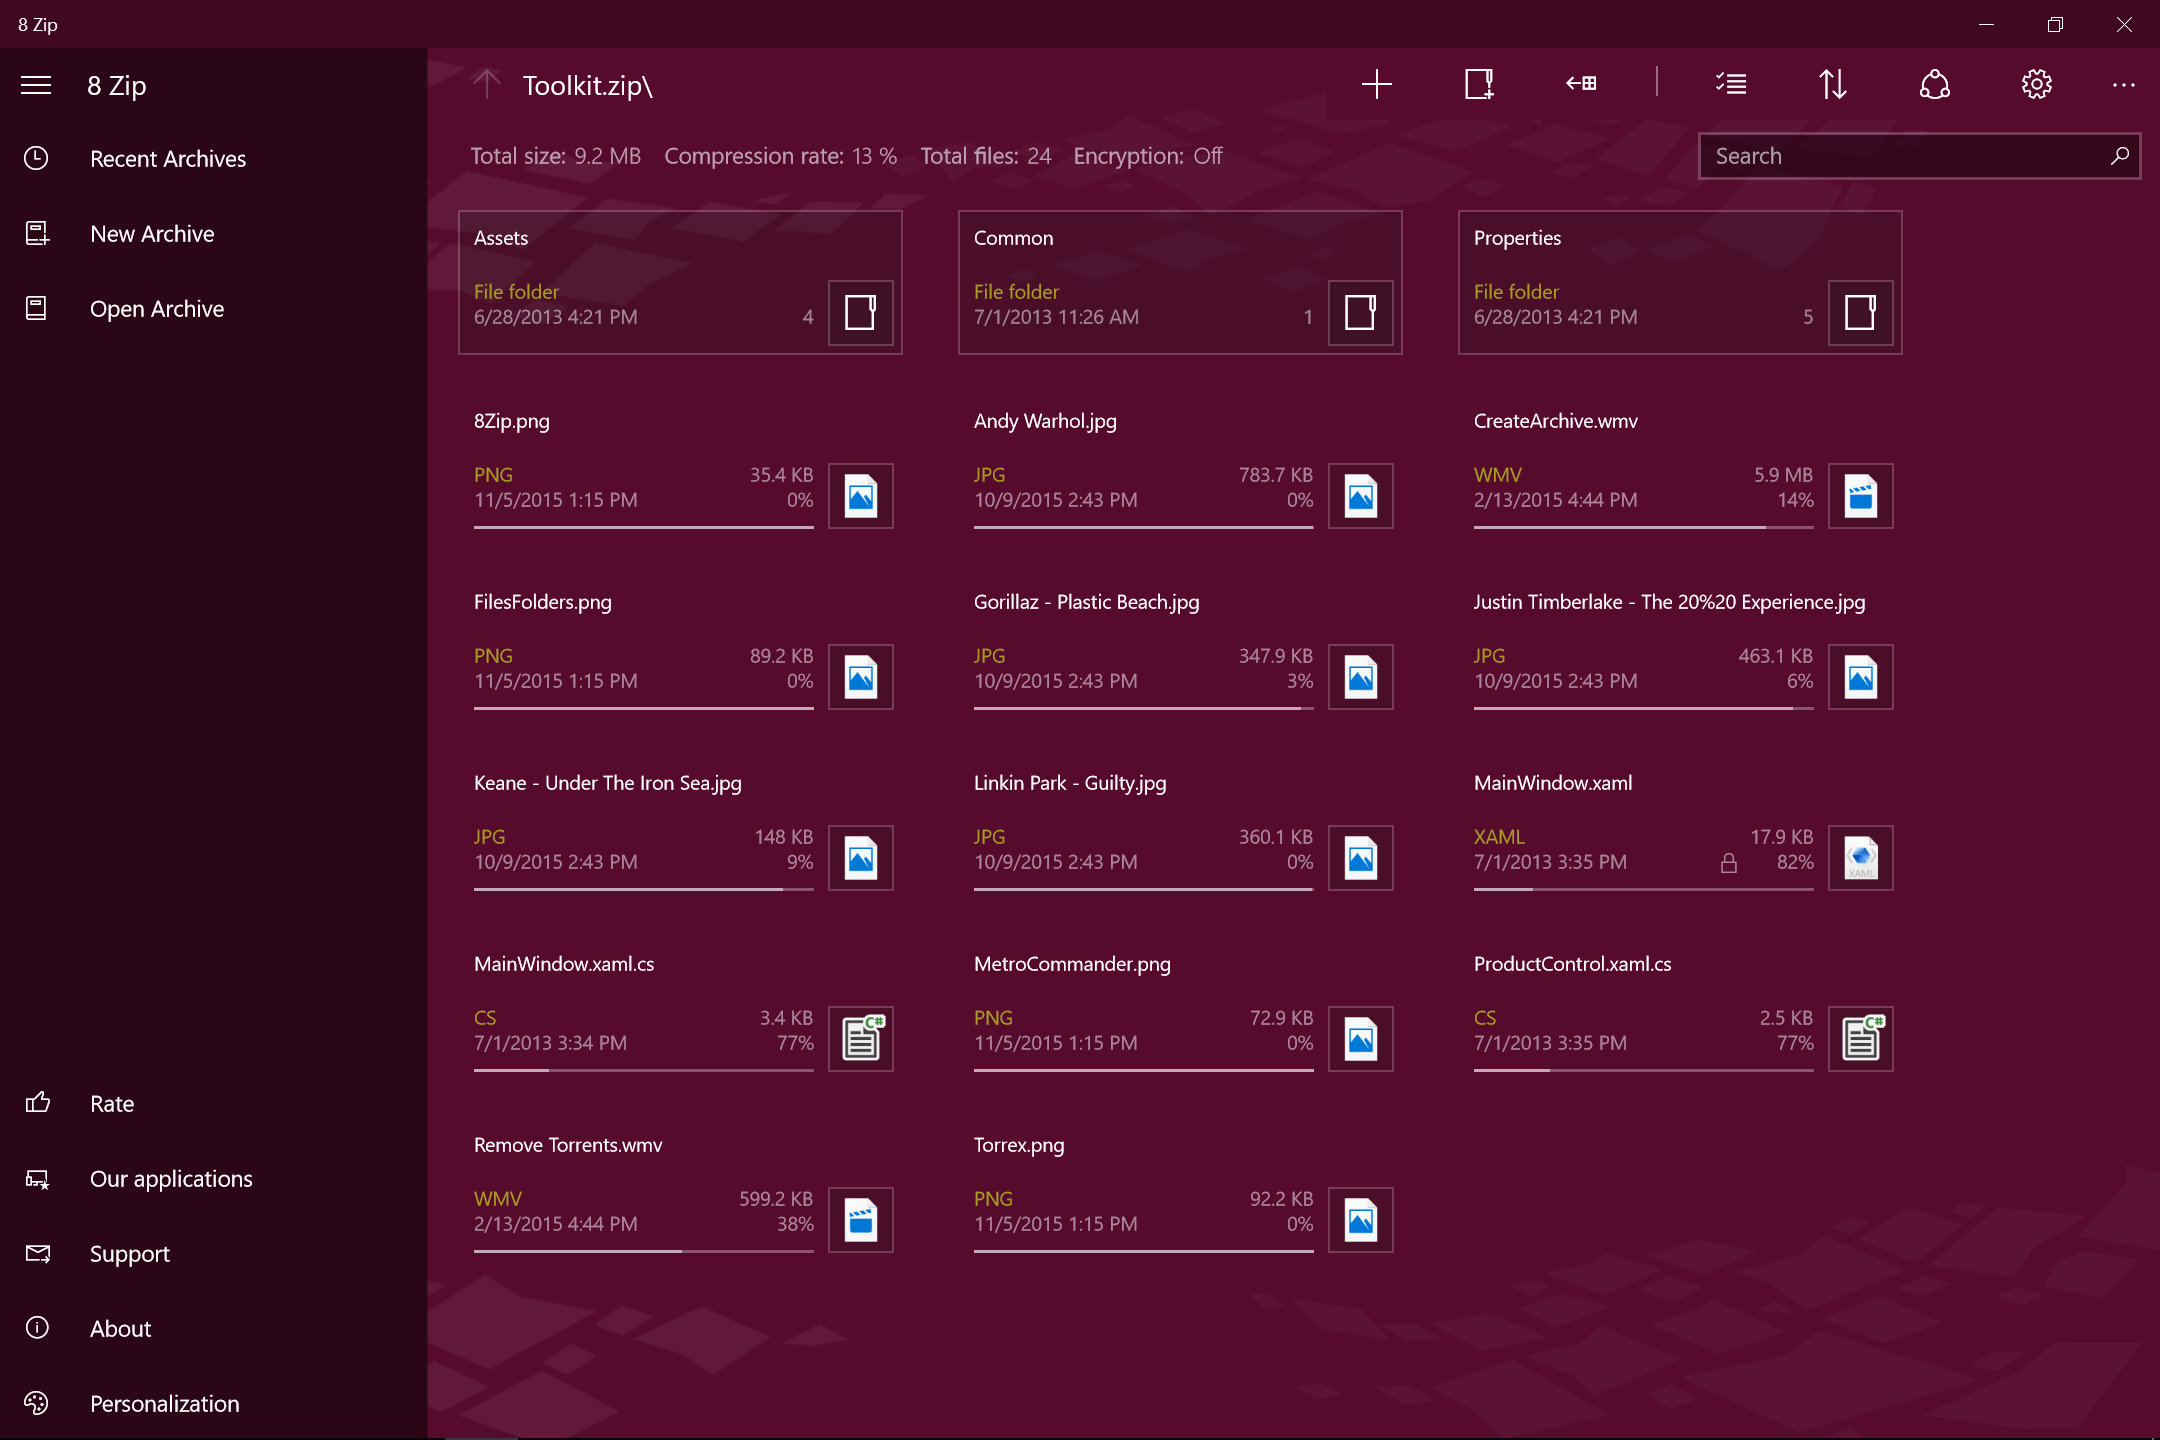Open Personalization sidebar item
2160x1440 pixels.
(x=213, y=1403)
